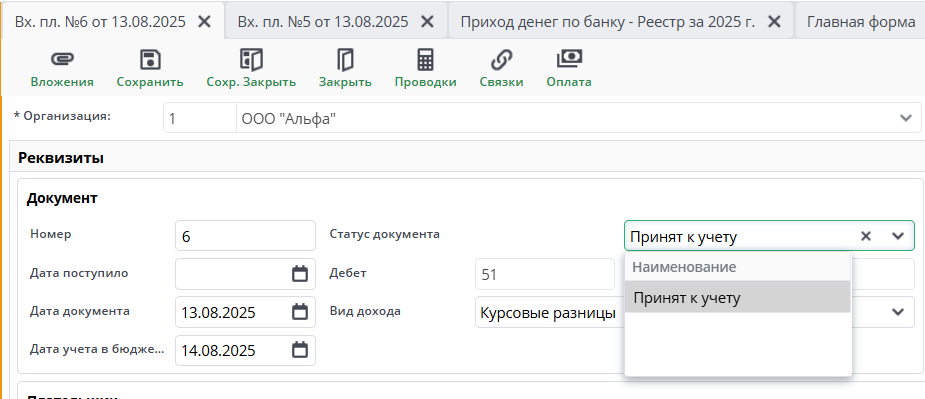This screenshot has width=925, height=399.
Task: Switch to Приход денег по банку Реестр tab
Action: click(621, 21)
